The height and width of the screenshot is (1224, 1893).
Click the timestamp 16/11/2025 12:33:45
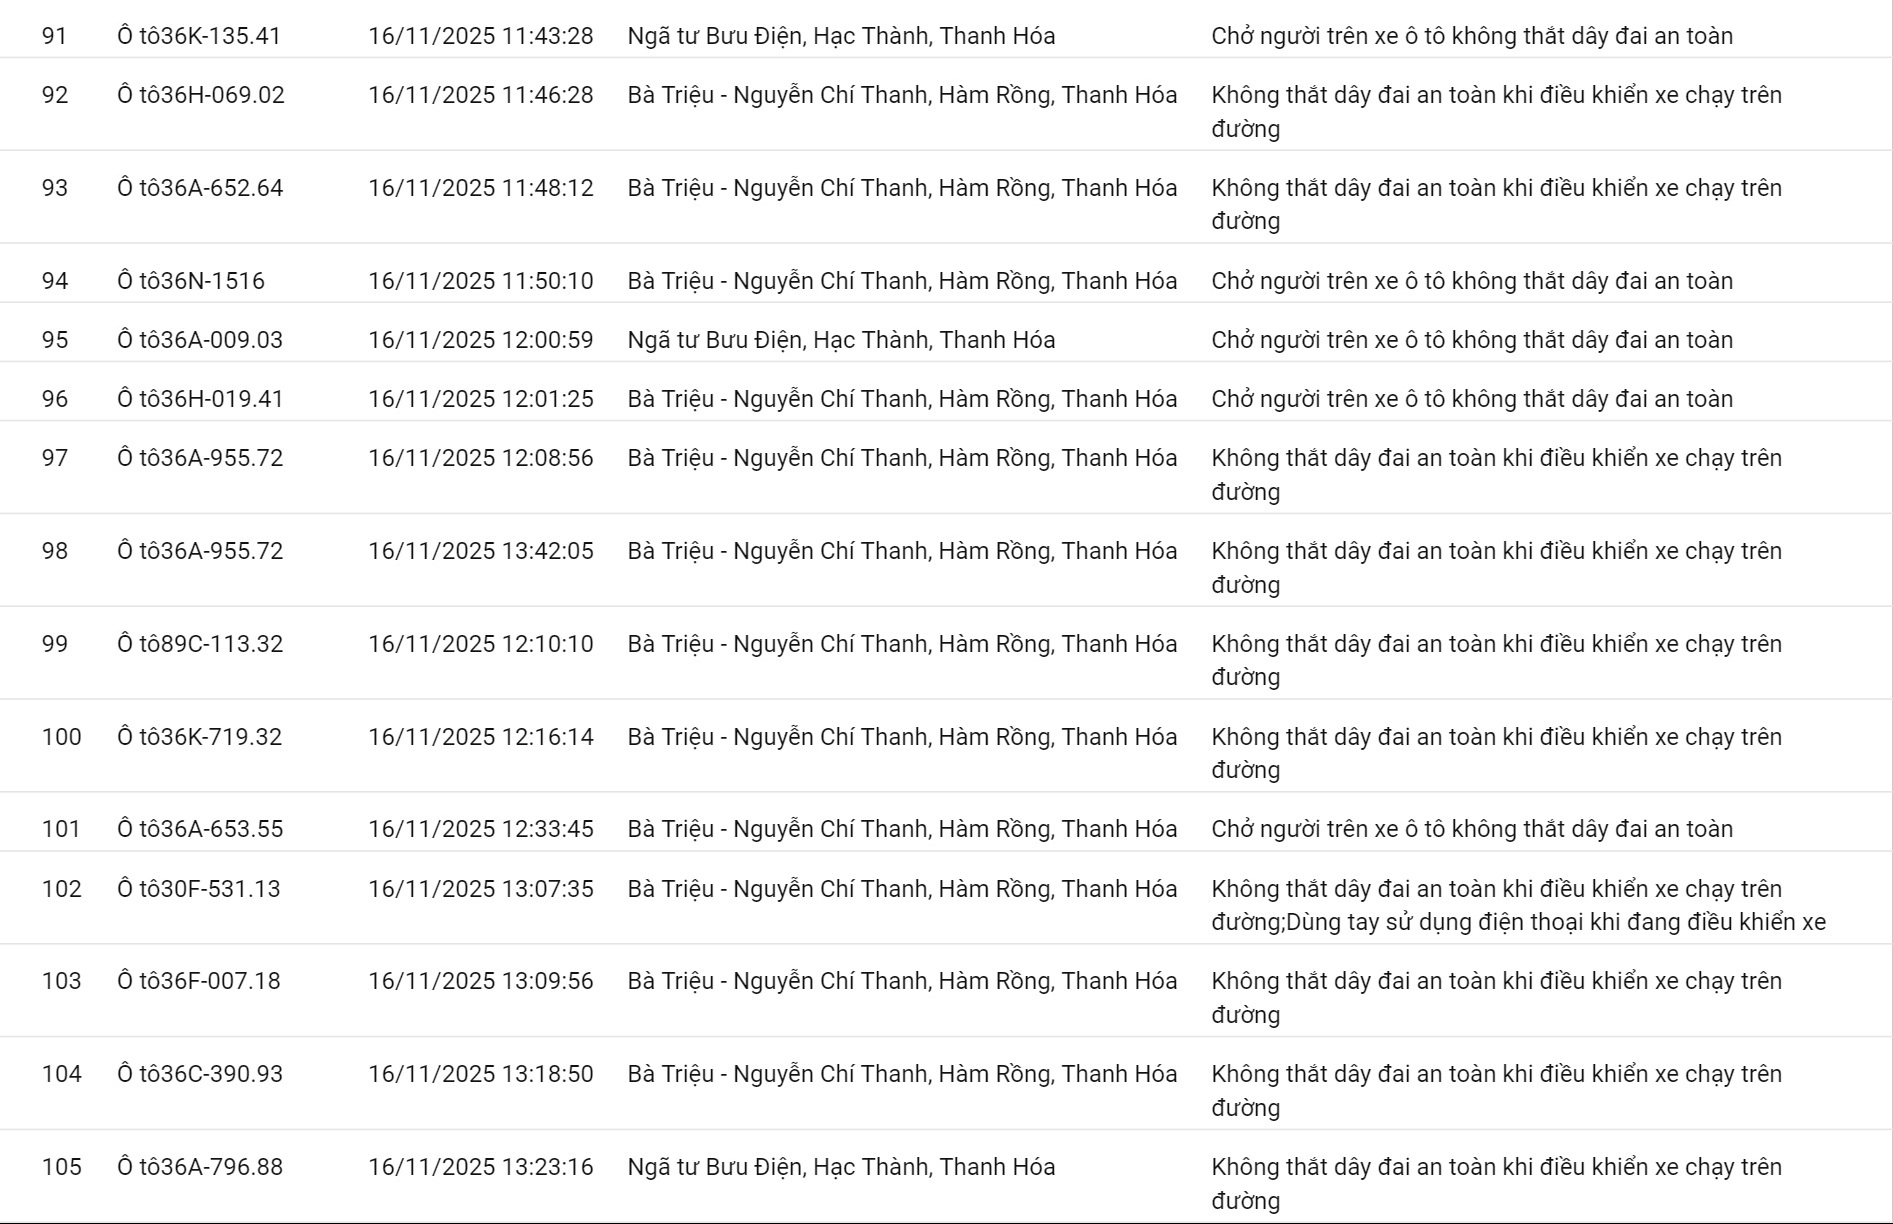tap(480, 829)
